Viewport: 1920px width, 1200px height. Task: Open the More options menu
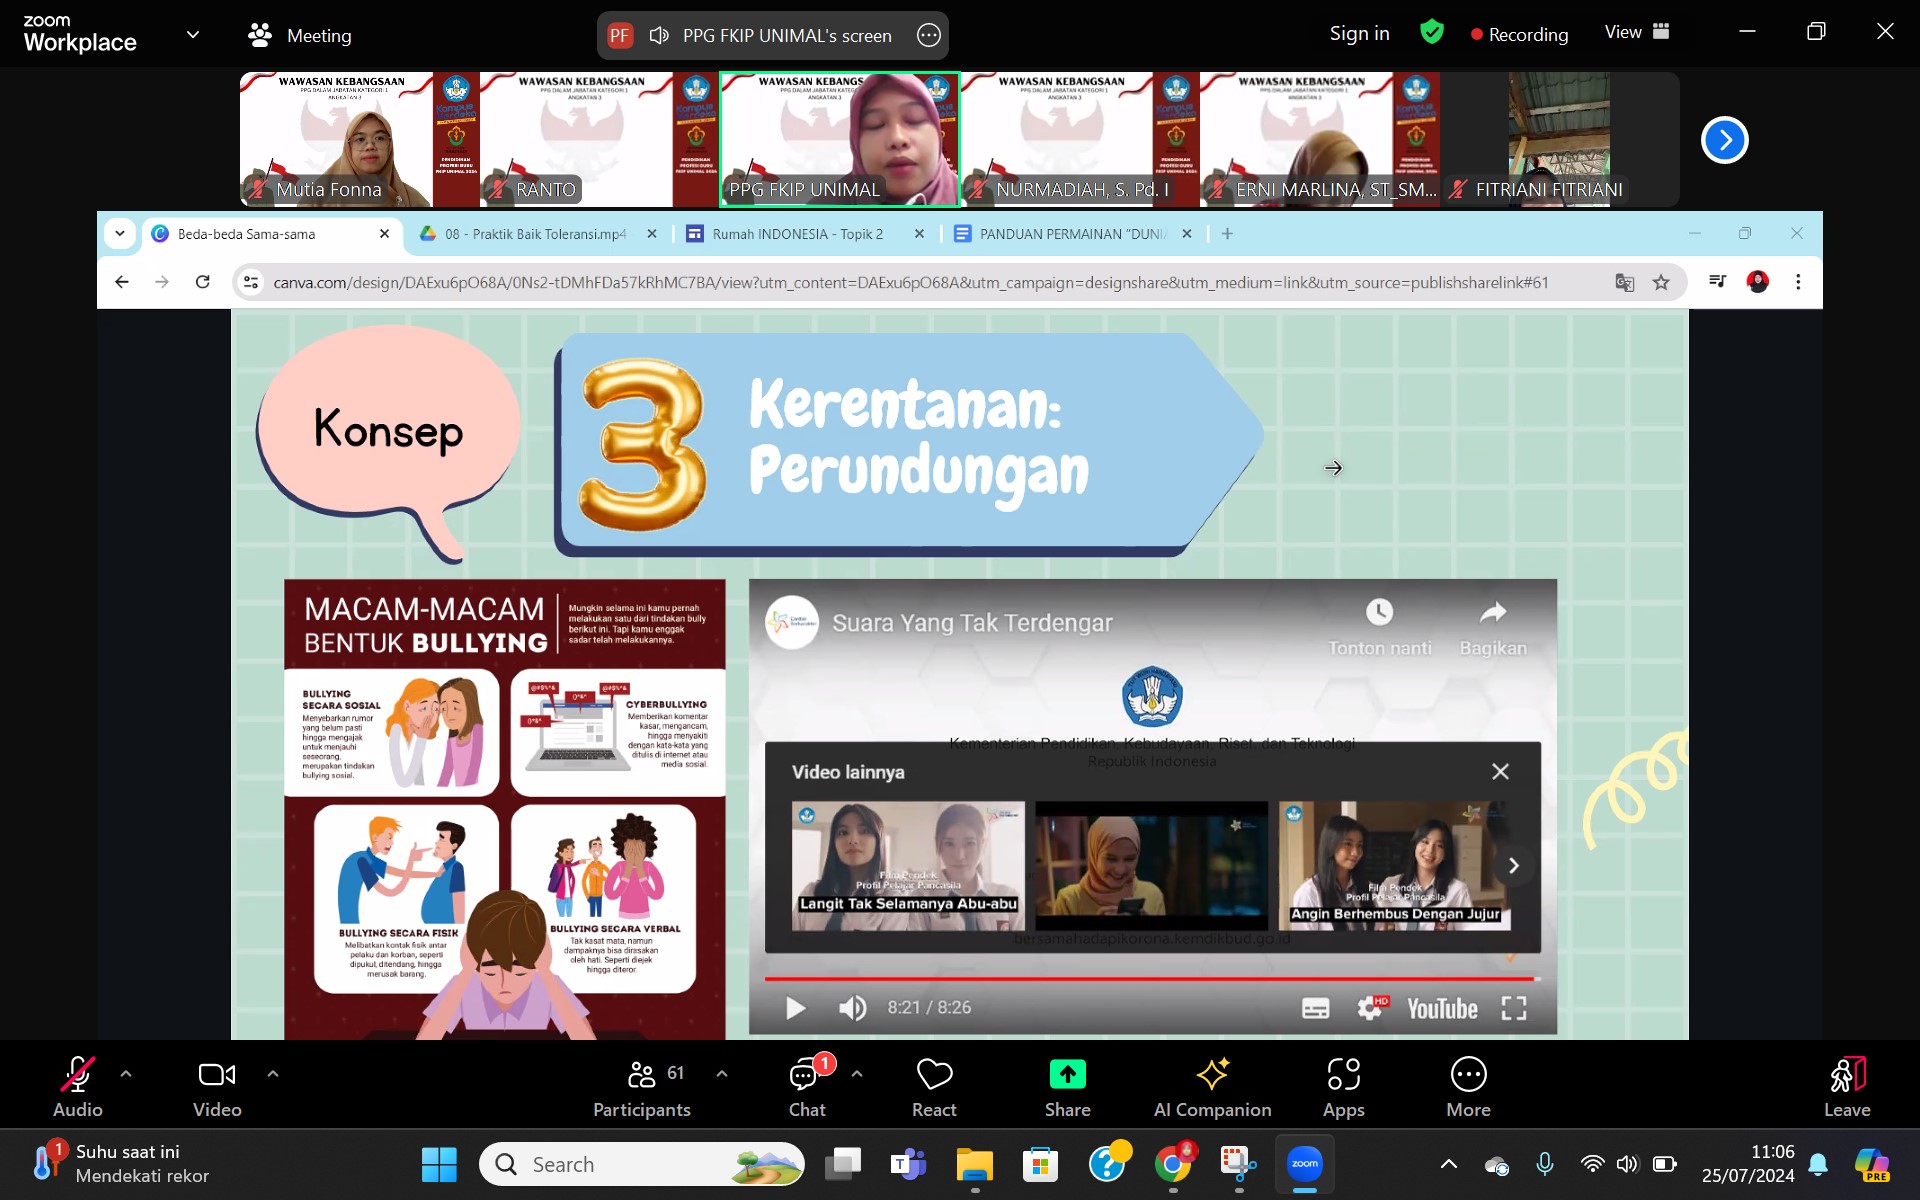coord(1468,1087)
